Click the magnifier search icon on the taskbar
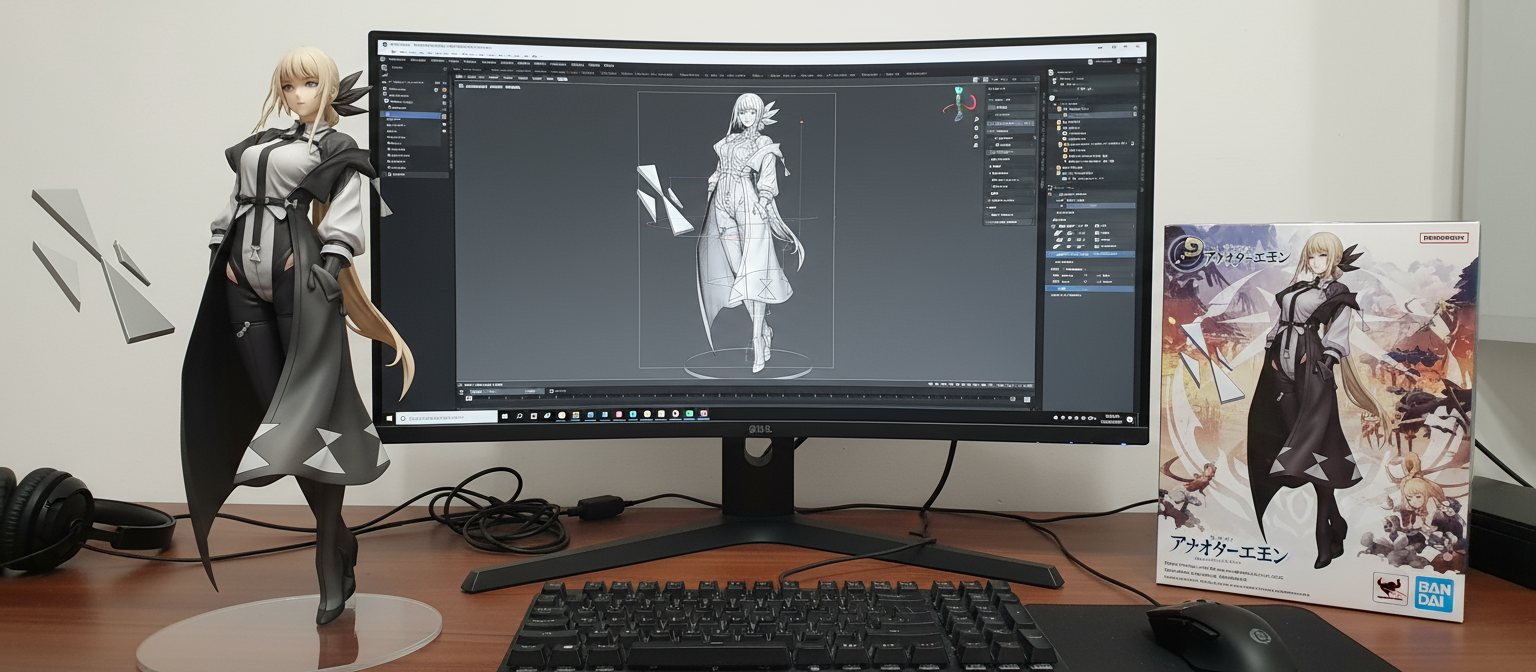Viewport: 1536px width, 672px height. pyautogui.click(x=519, y=416)
